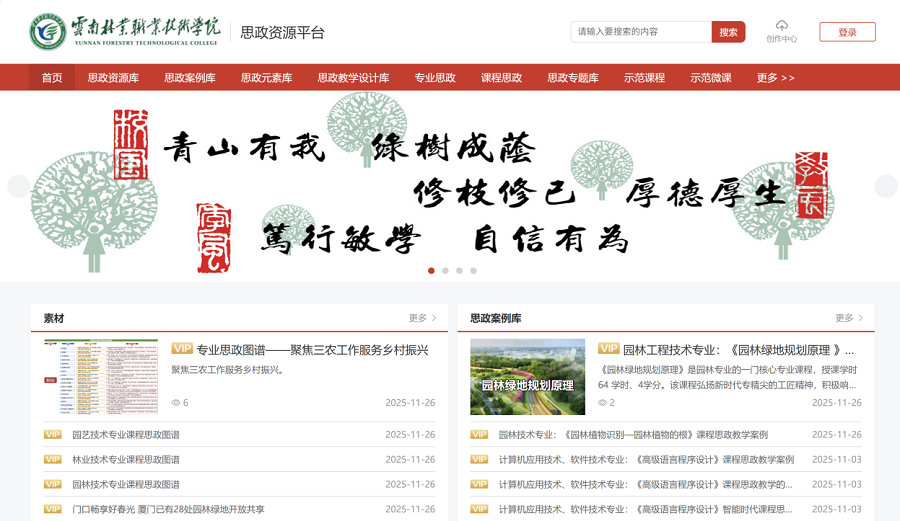The width and height of the screenshot is (900, 521).
Task: Expand 更多 in the 素材 section header
Action: pos(422,318)
